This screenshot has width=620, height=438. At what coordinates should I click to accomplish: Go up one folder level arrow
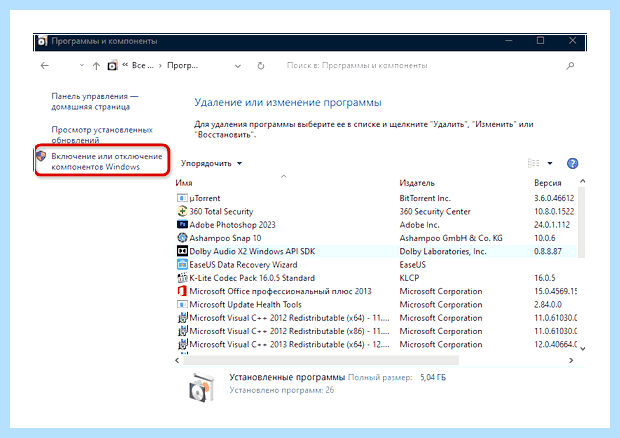[x=96, y=66]
